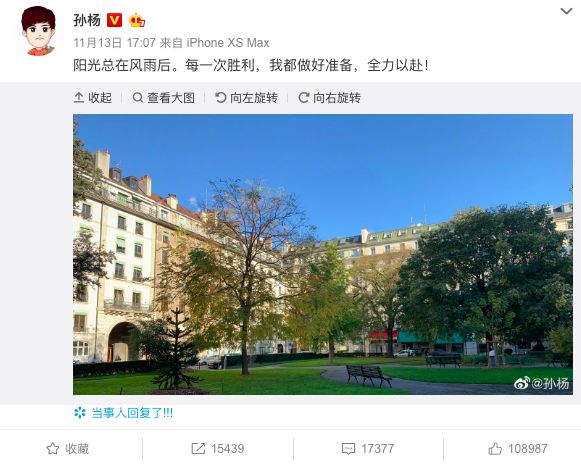Click the crown membership badge icon
Viewport: 581px width, 465px height.
137,20
